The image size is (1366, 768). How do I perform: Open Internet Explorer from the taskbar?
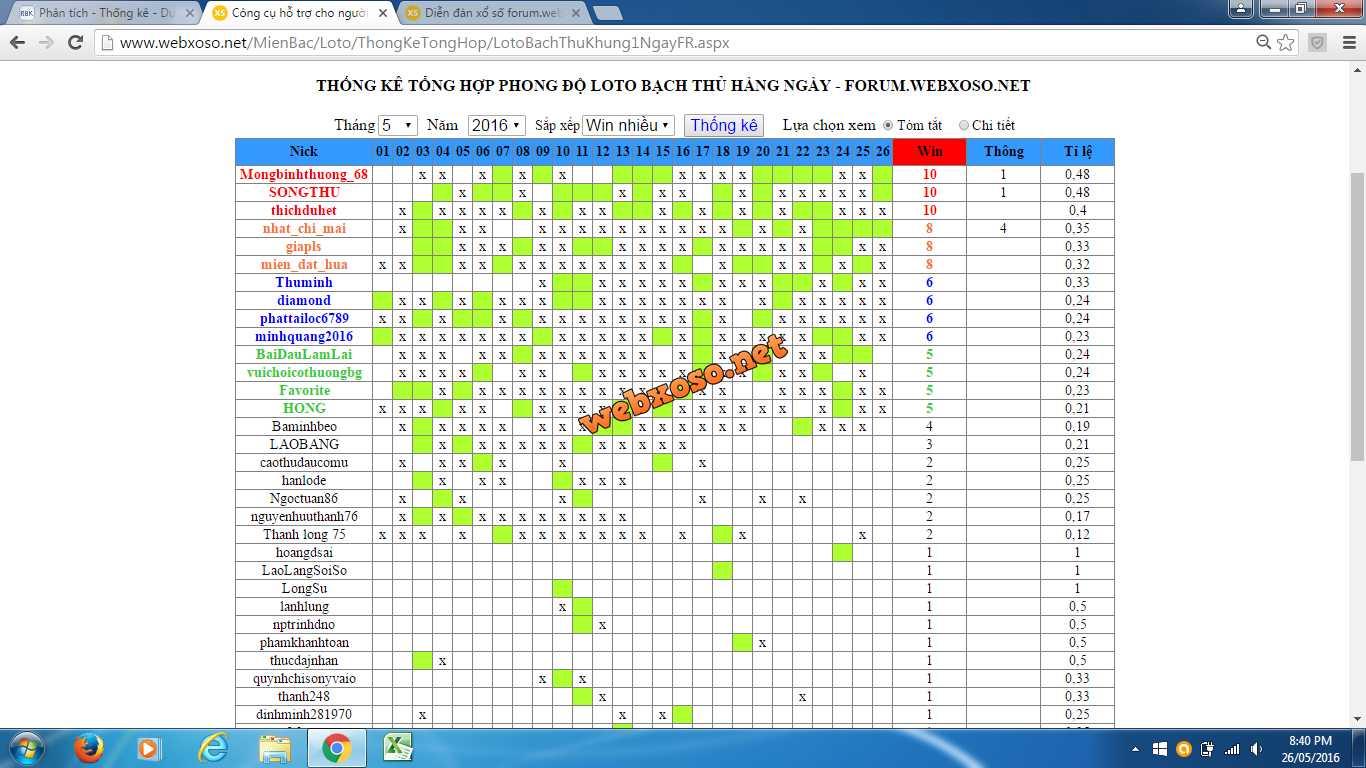[213, 747]
